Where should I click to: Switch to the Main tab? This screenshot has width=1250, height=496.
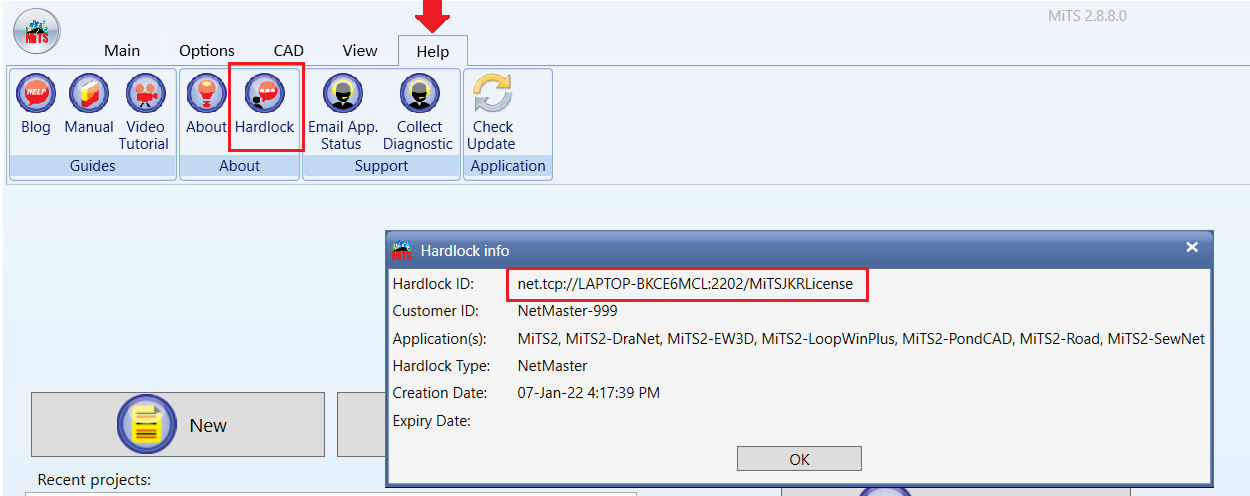click(122, 50)
